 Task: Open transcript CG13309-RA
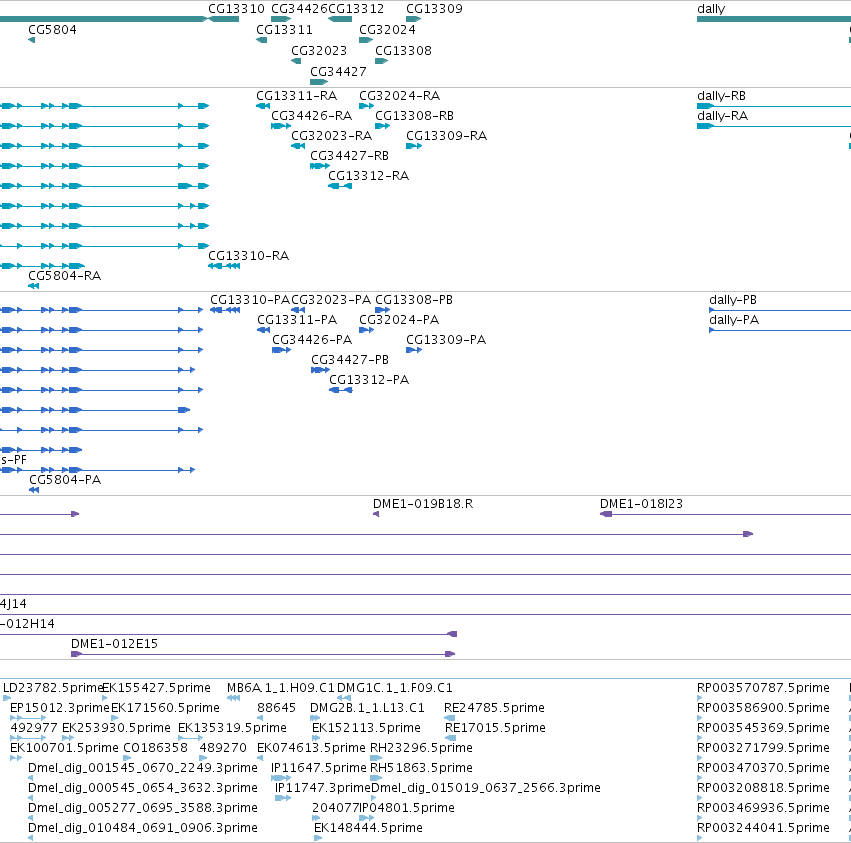tap(446, 136)
